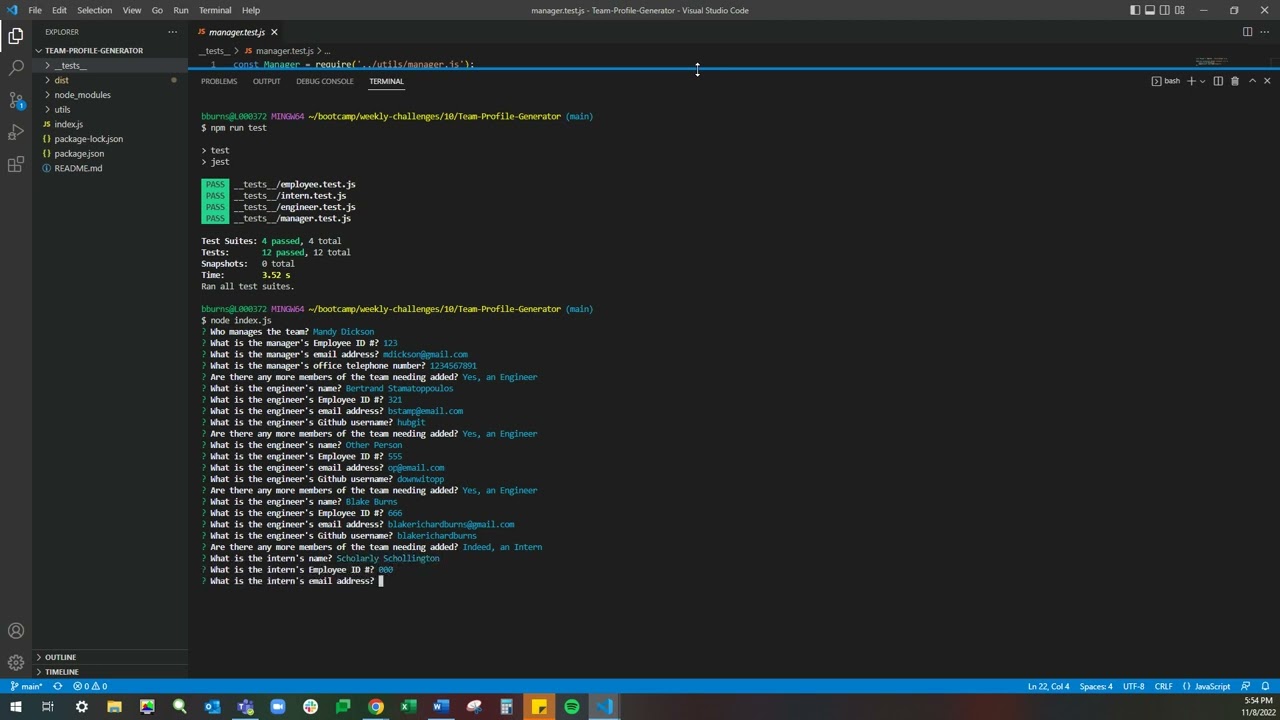Viewport: 1280px width, 720px height.
Task: Synchronize changes from status bar
Action: click(58, 686)
